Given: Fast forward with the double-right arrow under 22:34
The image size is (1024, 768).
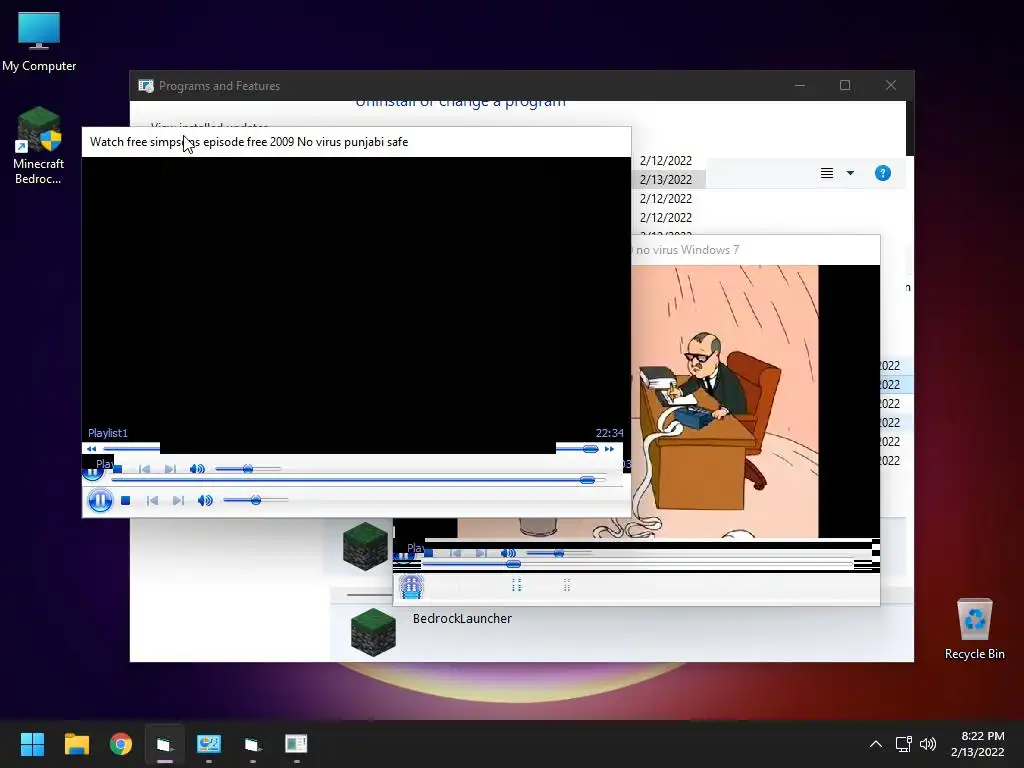Looking at the screenshot, I should click(609, 449).
